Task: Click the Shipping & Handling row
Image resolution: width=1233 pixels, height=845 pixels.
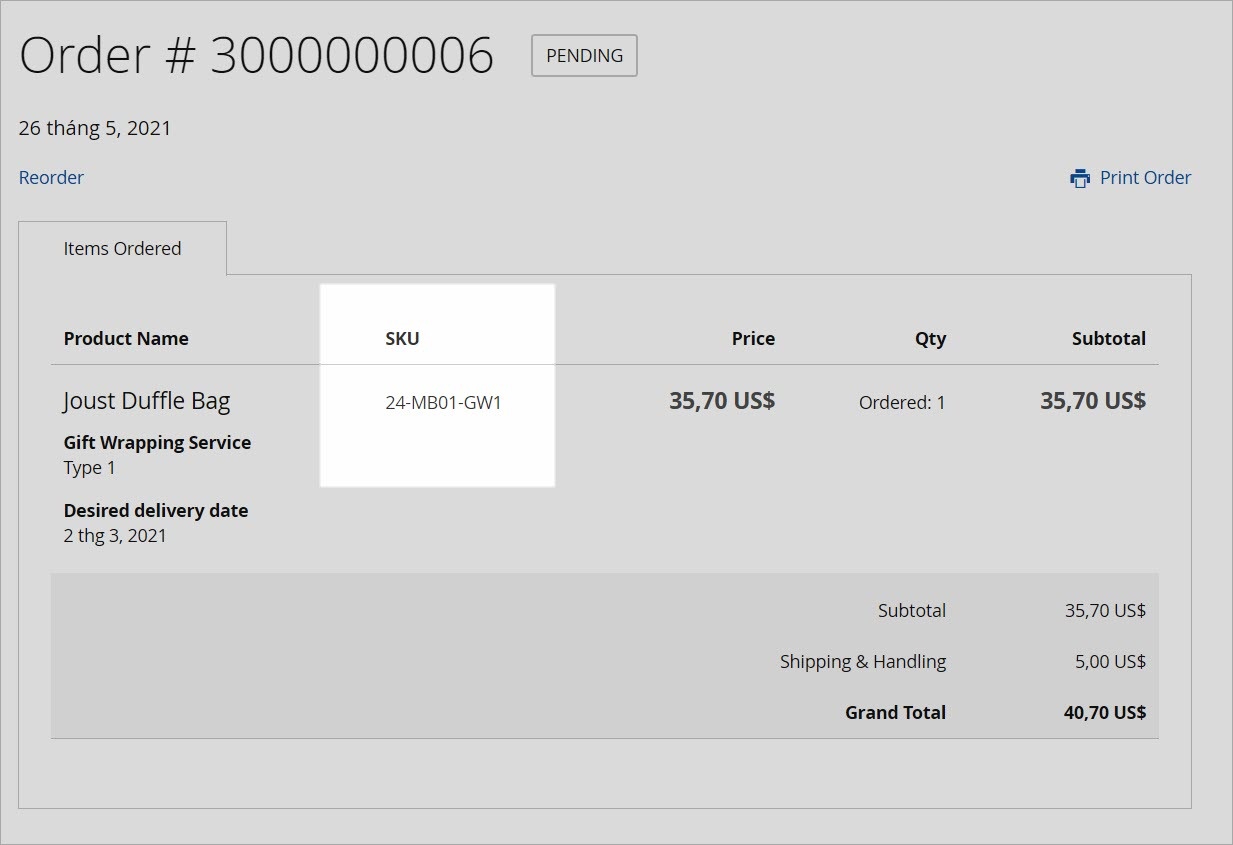Action: click(864, 661)
